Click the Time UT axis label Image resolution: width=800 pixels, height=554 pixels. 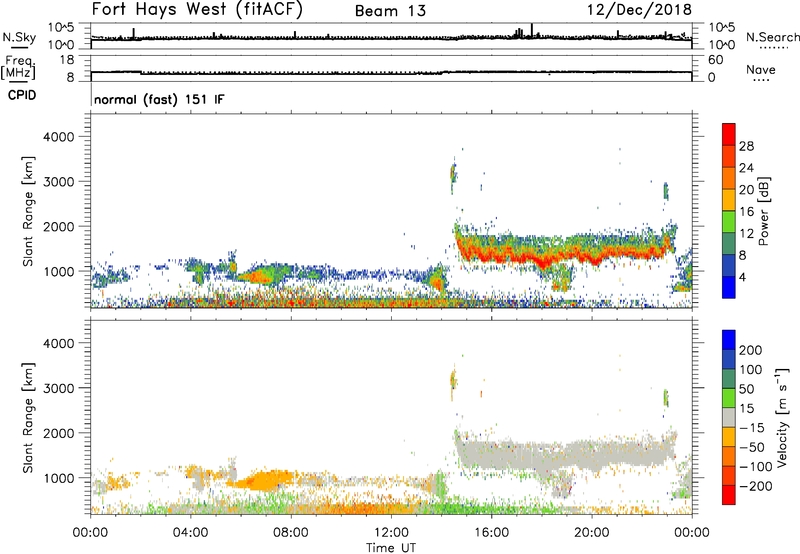(x=391, y=547)
